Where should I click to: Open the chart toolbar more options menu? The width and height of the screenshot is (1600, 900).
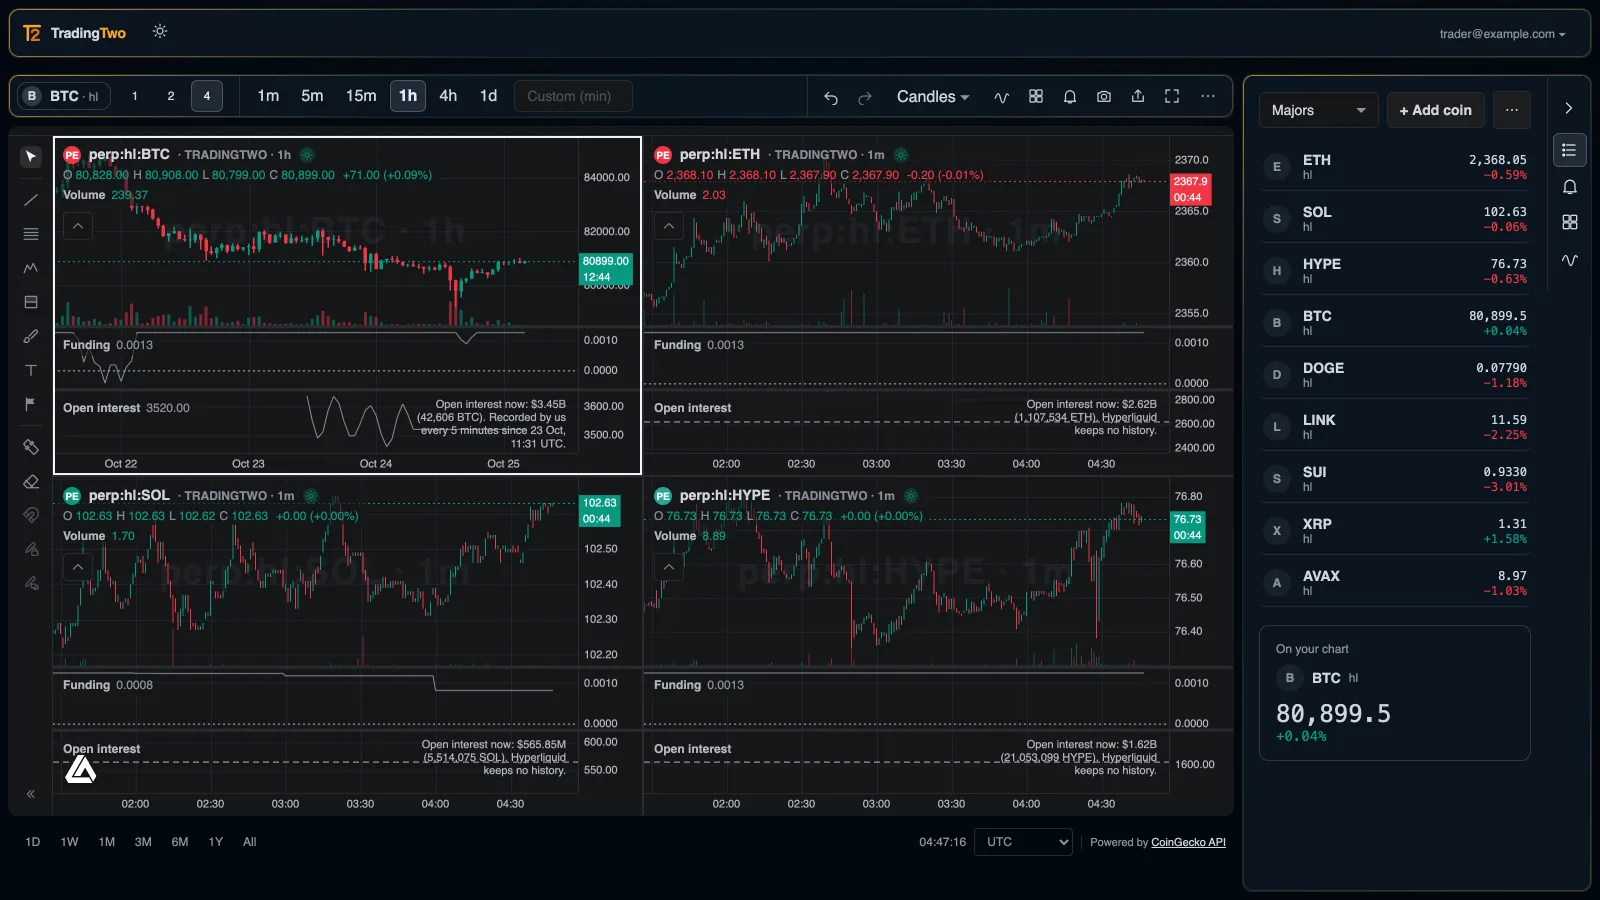coord(1208,96)
